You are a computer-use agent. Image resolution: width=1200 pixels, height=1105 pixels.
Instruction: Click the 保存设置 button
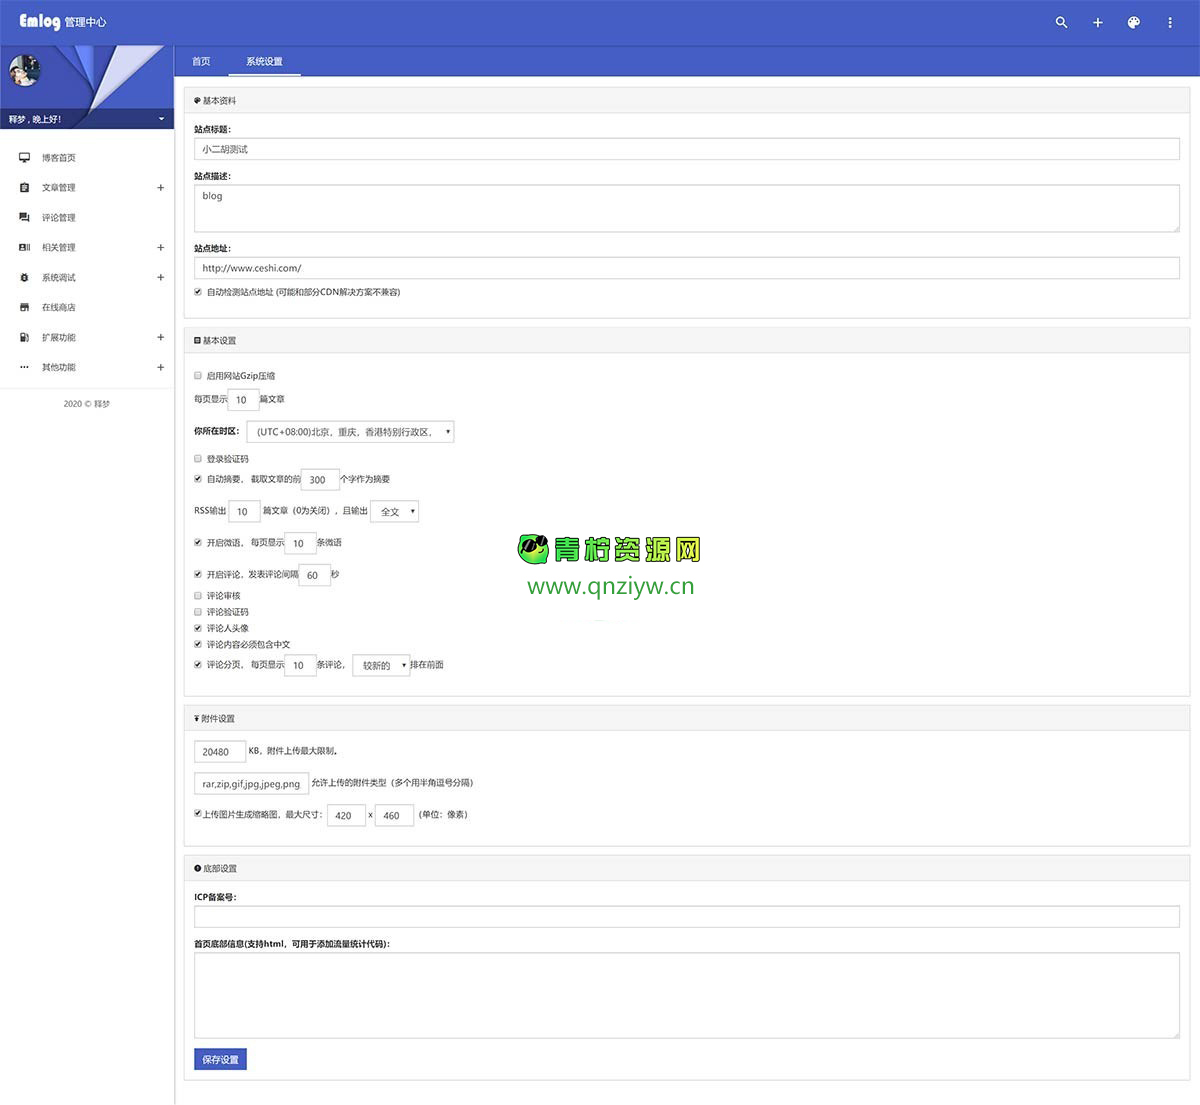220,1059
